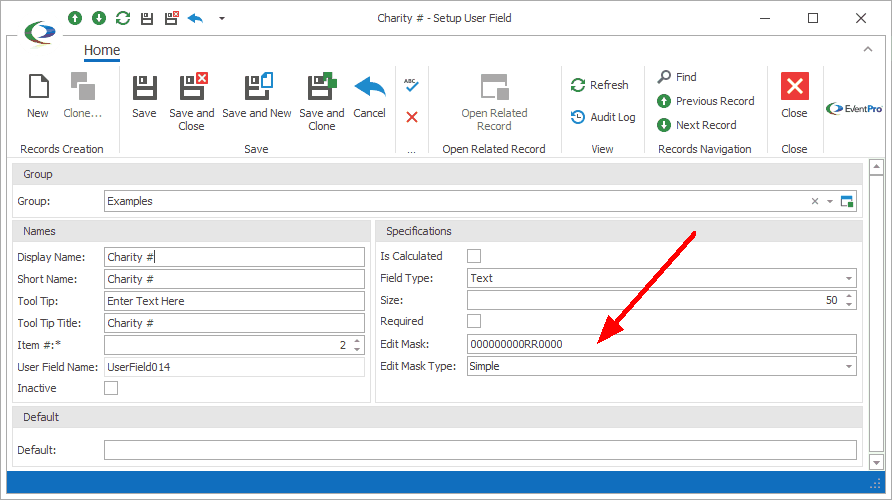Click the Edit Mask input field
892x500 pixels.
[x=662, y=344]
